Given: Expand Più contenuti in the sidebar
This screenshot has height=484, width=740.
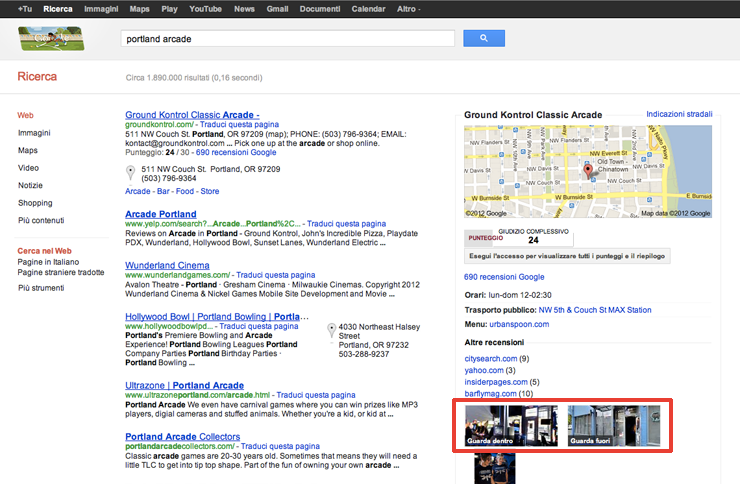Looking at the screenshot, I should [41, 220].
